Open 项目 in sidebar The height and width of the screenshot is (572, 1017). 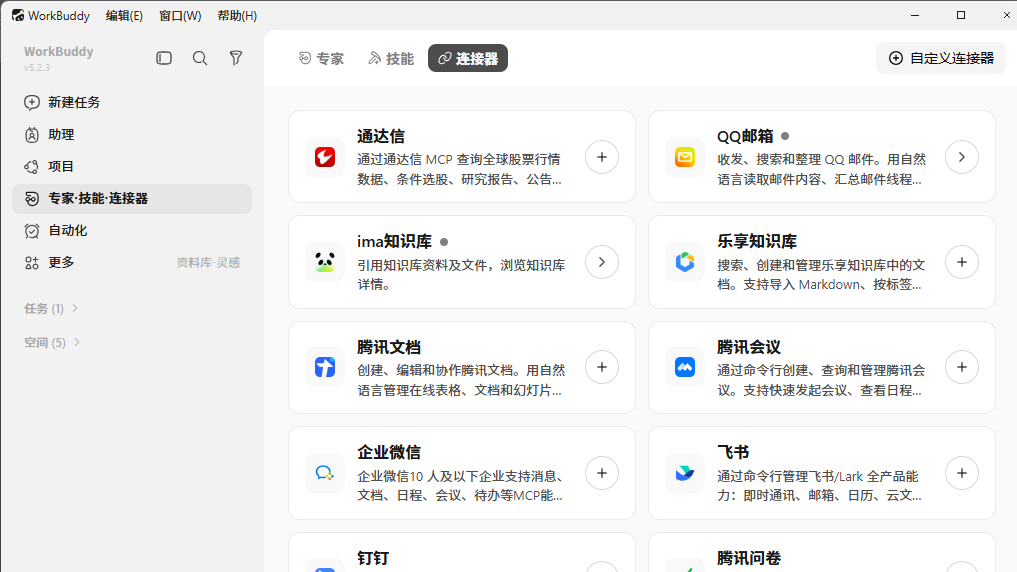pos(132,167)
